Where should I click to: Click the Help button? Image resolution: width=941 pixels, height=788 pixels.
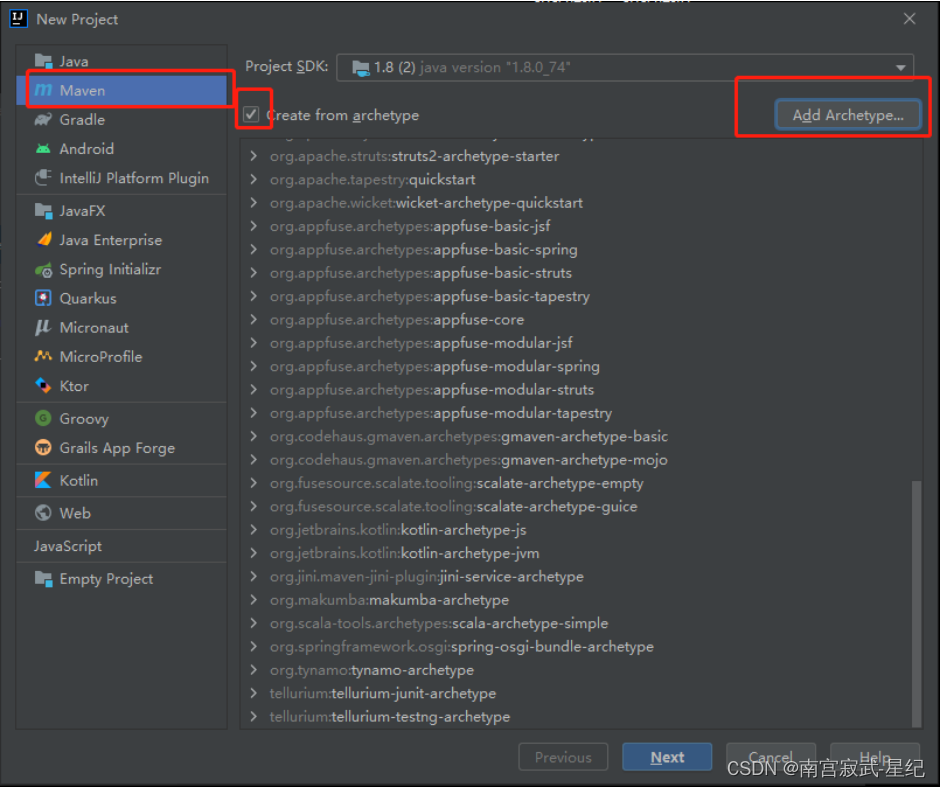tap(874, 757)
